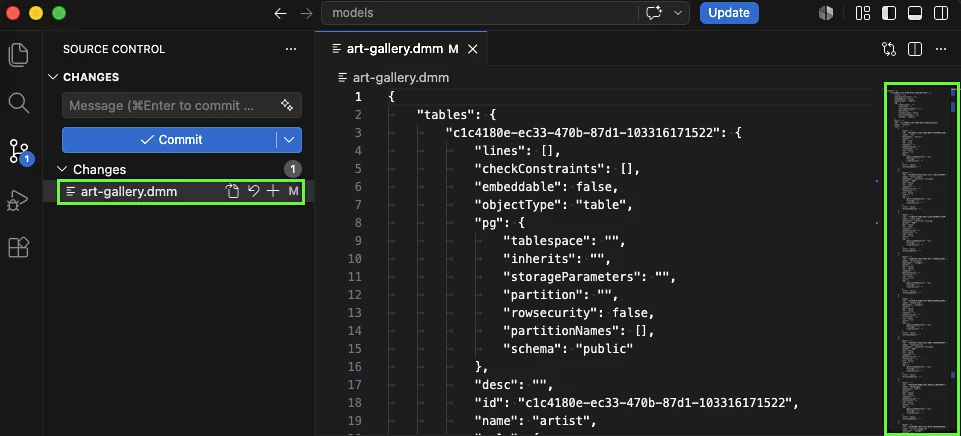Click the minimap on the right
This screenshot has width=961, height=436.
[921, 259]
